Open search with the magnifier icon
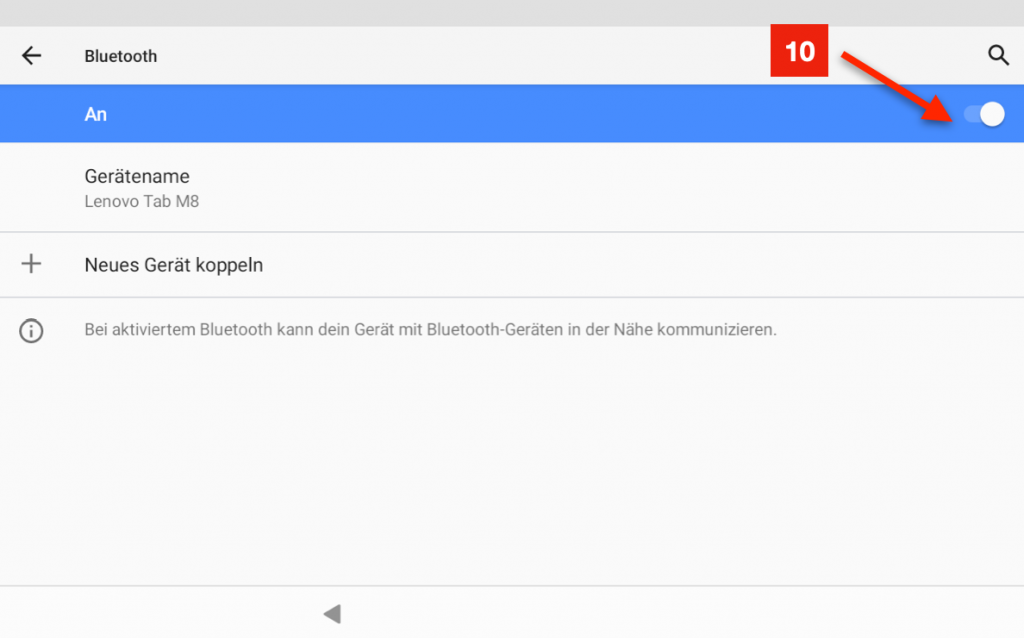 [x=998, y=56]
